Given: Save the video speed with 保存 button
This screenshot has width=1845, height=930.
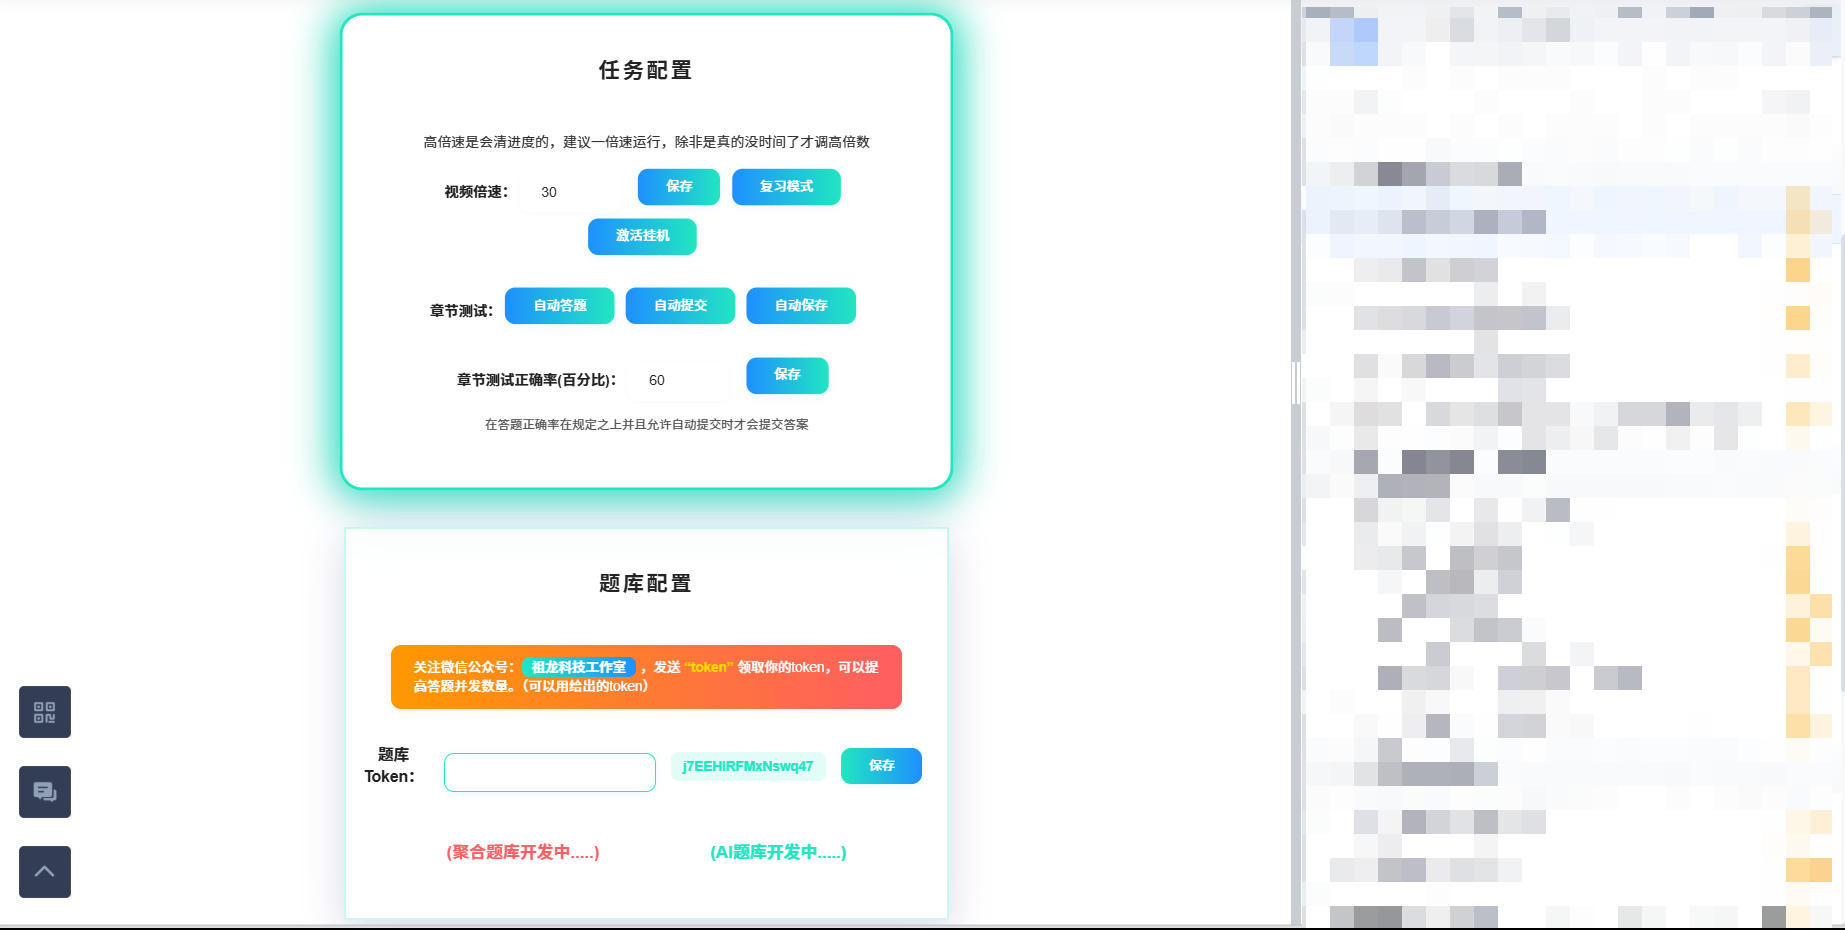Looking at the screenshot, I should 679,187.
